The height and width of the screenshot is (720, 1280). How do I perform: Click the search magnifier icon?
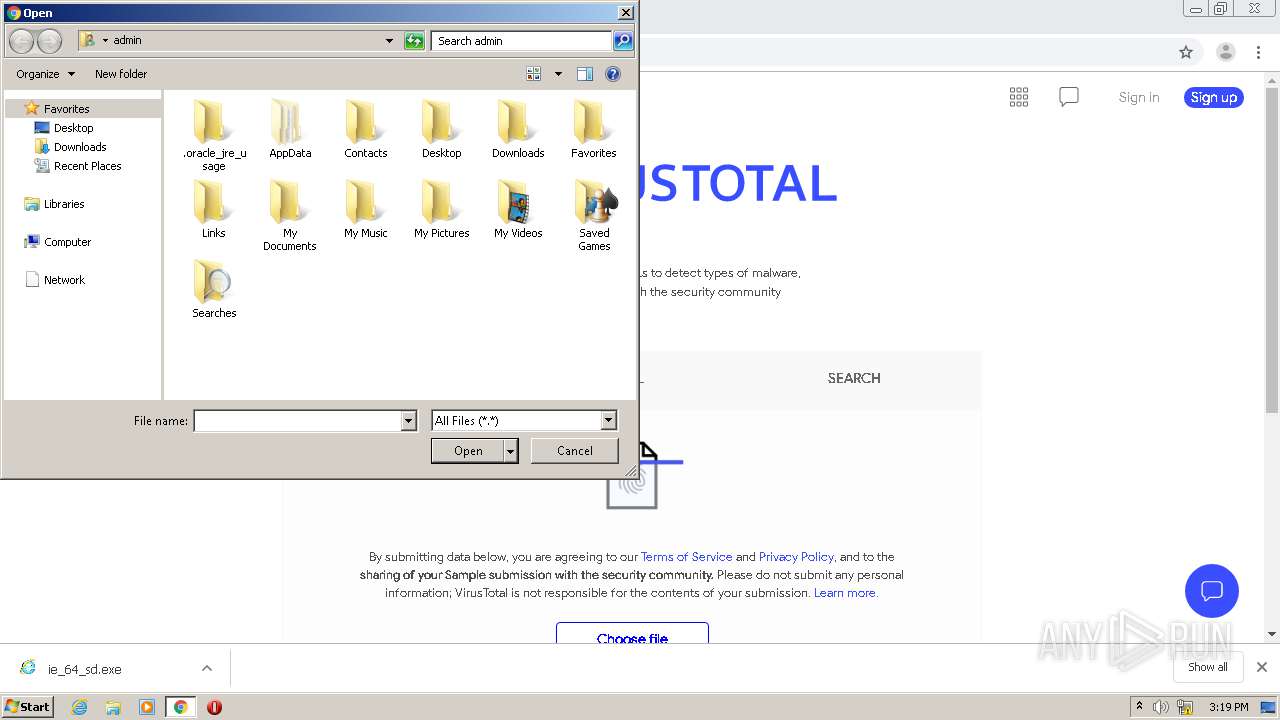click(623, 41)
